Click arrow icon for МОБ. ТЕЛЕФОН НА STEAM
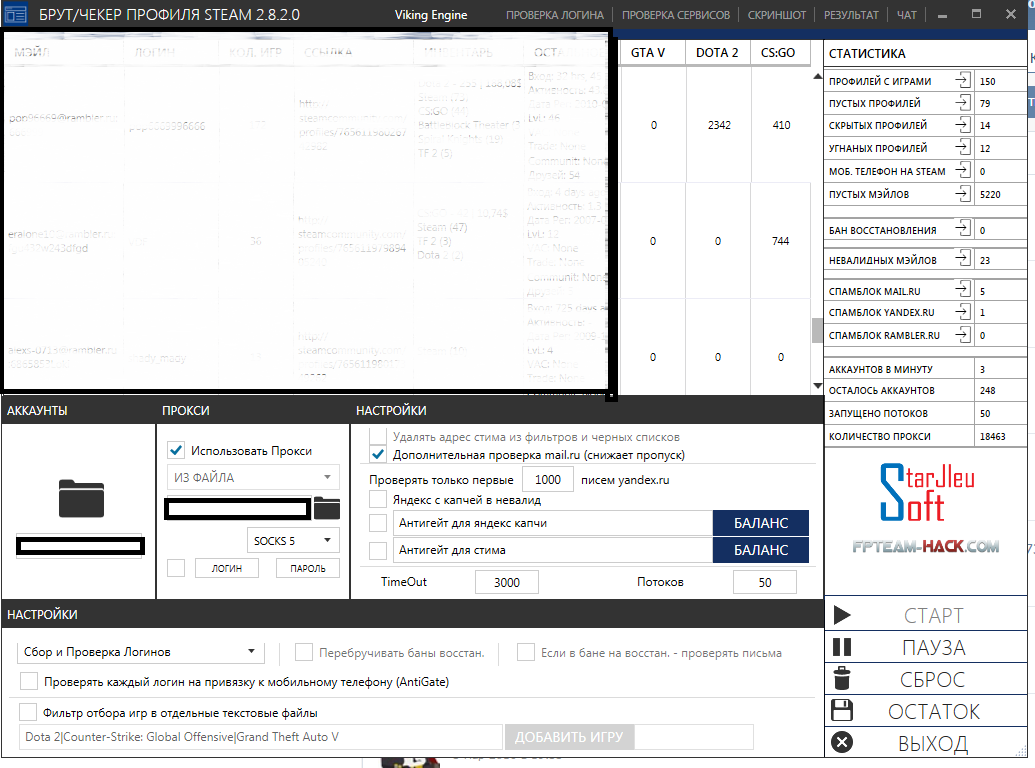Screen dimensions: 1035x768 click(x=963, y=170)
